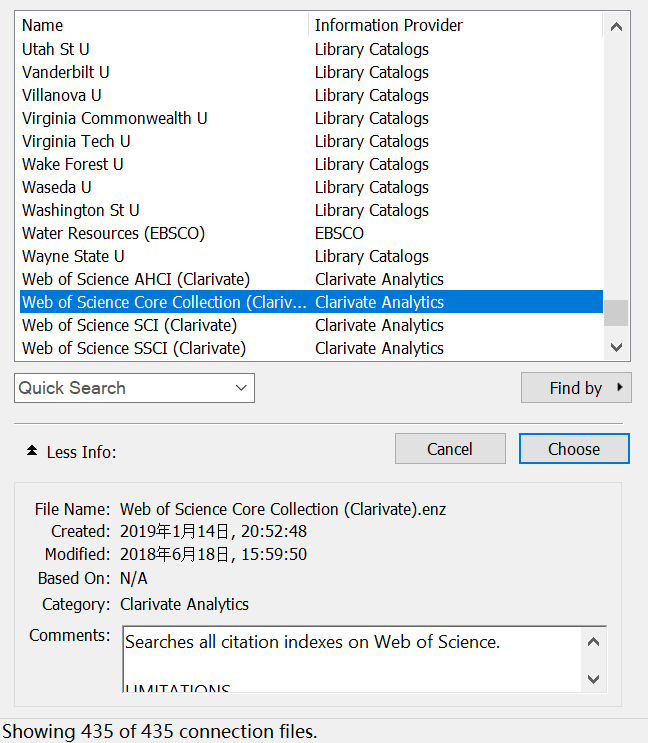Collapse the Less Info section arrow
Viewport: 648px width, 743px height.
(32, 451)
